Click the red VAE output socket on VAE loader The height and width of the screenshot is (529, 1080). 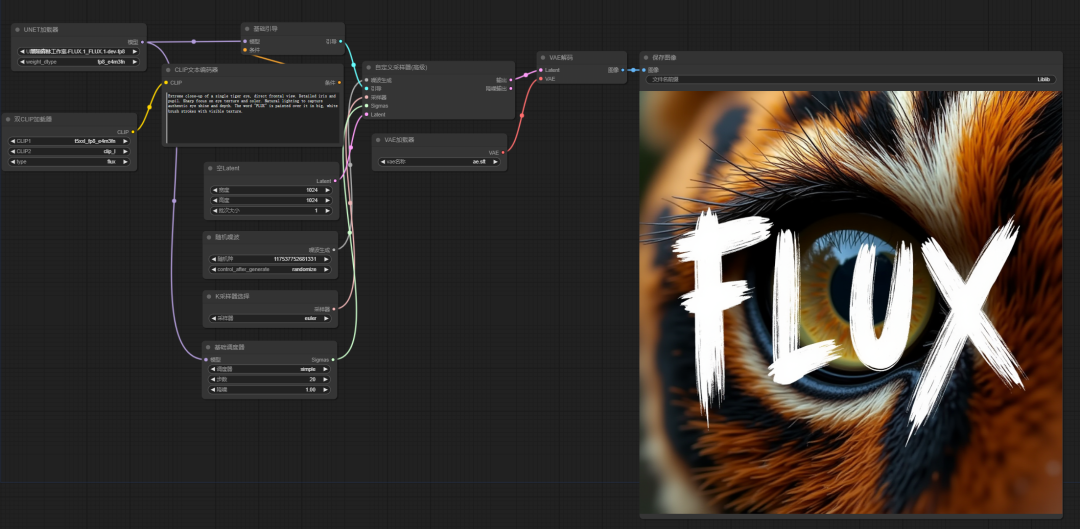[x=503, y=152]
